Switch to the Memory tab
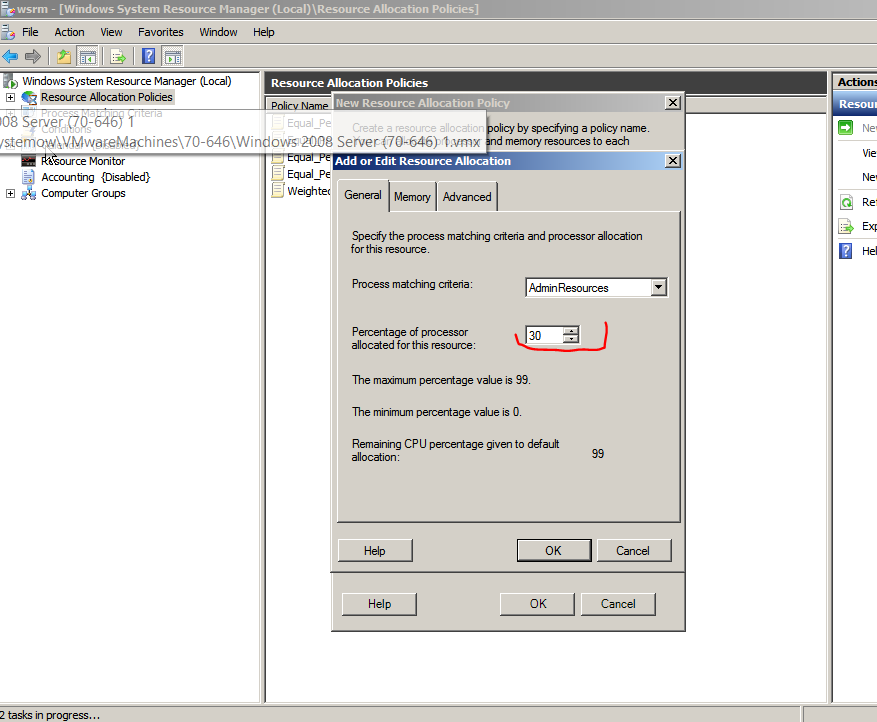 [412, 197]
